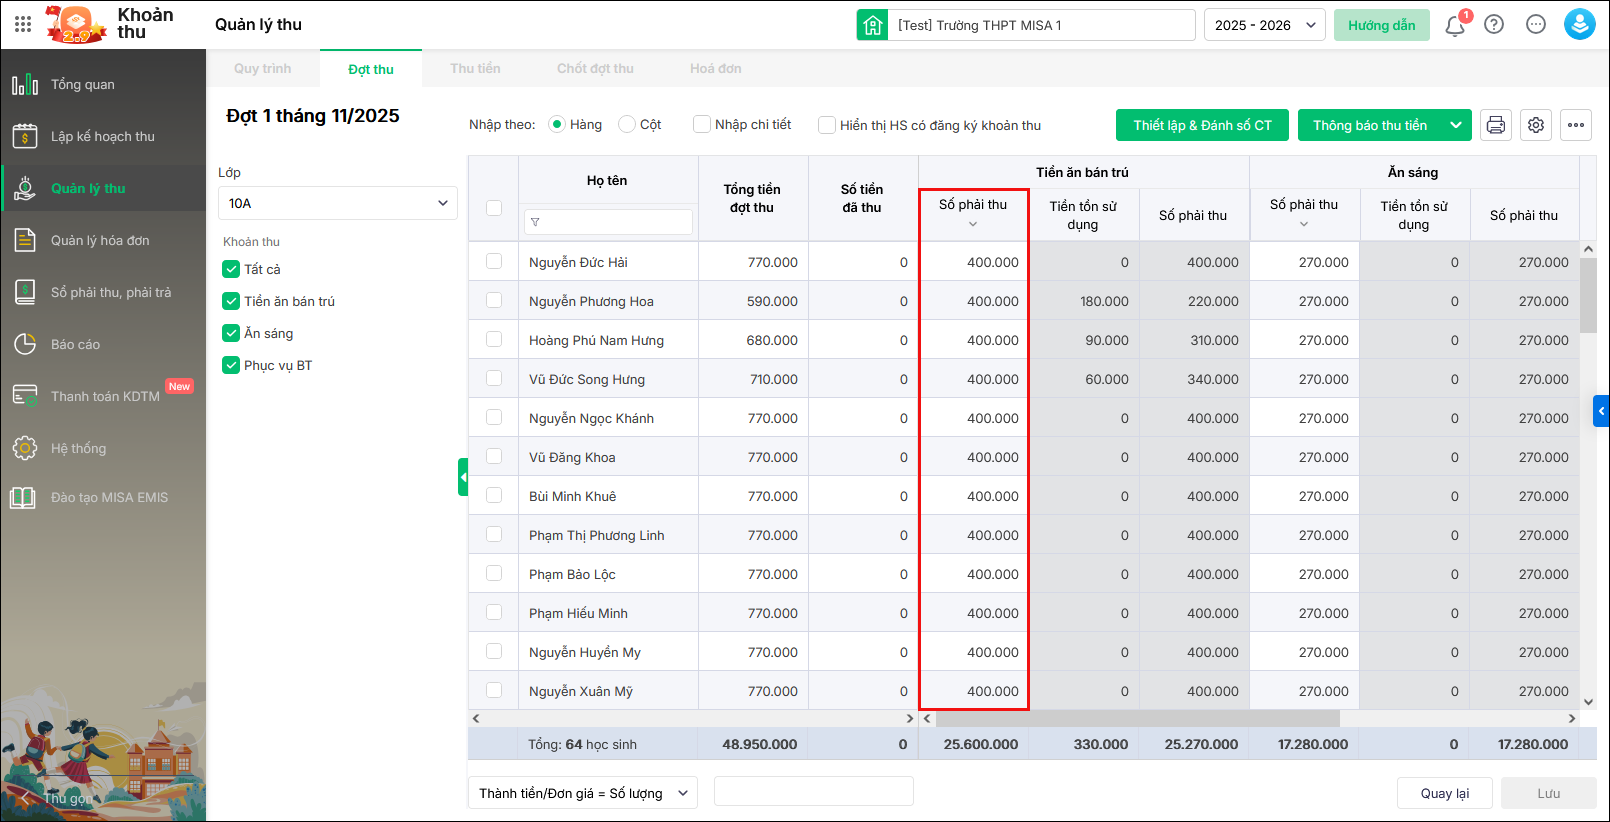Uncheck the Ăn sáng fee checkbox
Image resolution: width=1610 pixels, height=822 pixels.
click(x=231, y=334)
